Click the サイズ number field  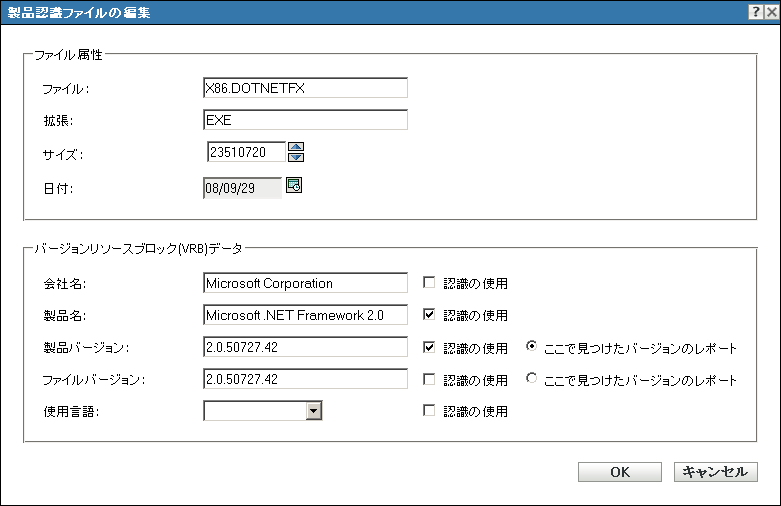244,152
